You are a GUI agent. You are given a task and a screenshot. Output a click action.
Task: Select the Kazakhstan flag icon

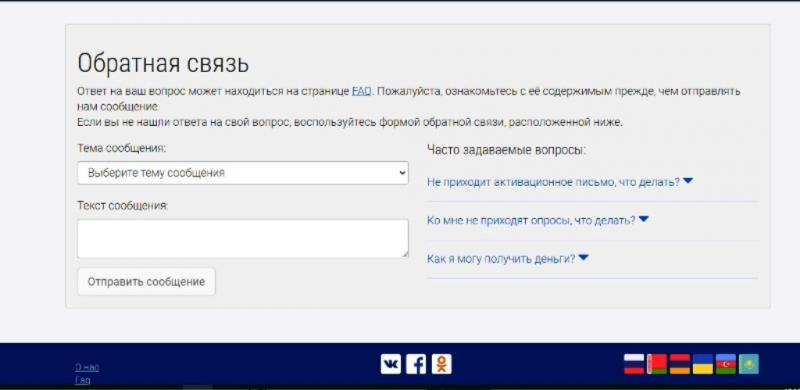[748, 364]
